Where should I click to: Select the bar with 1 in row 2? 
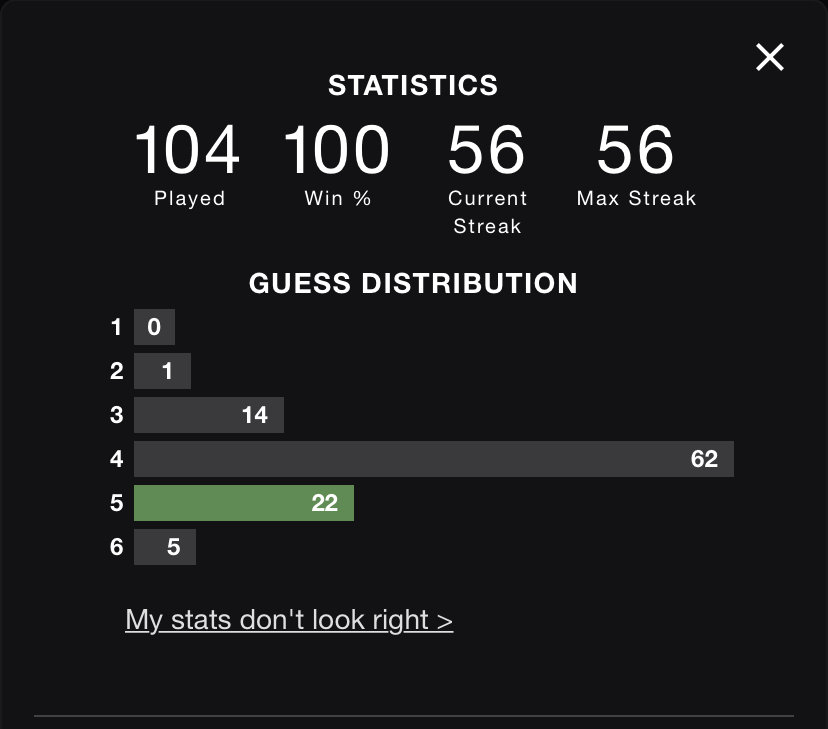(162, 371)
